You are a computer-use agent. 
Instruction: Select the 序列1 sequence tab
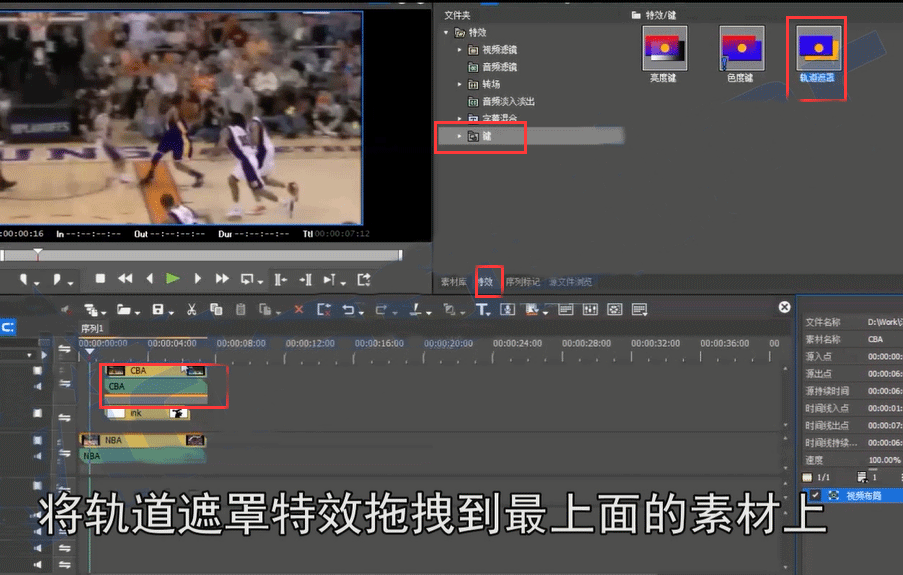click(x=92, y=328)
